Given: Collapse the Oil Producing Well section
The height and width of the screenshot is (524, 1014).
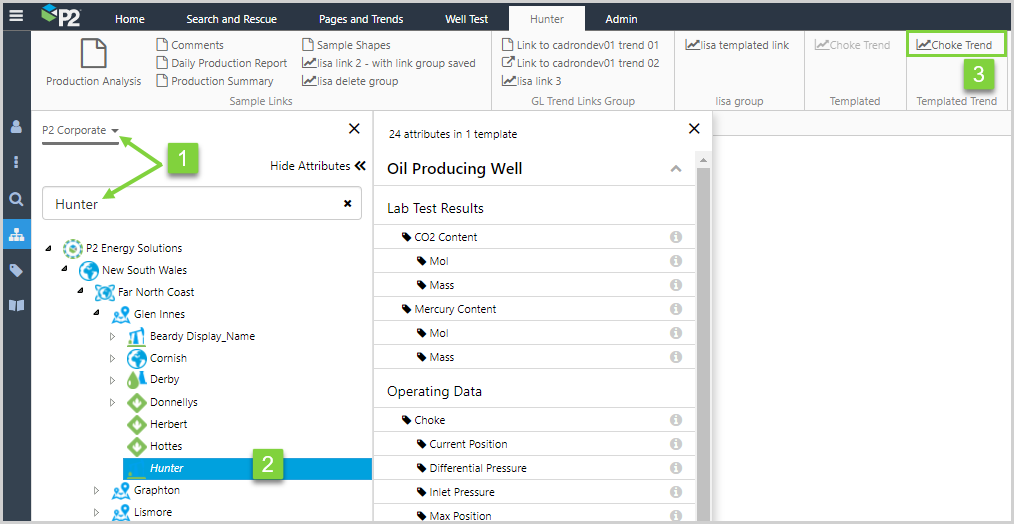Looking at the screenshot, I should pos(675,169).
